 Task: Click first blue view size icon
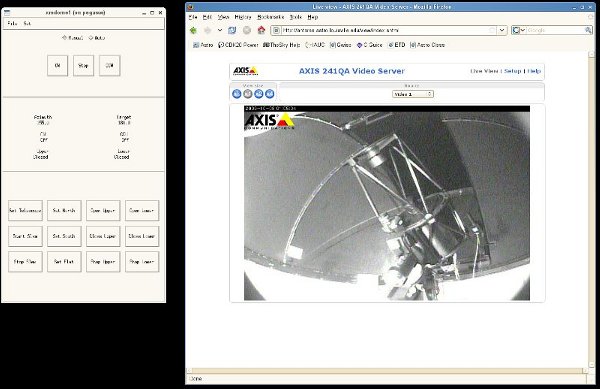[x=237, y=94]
